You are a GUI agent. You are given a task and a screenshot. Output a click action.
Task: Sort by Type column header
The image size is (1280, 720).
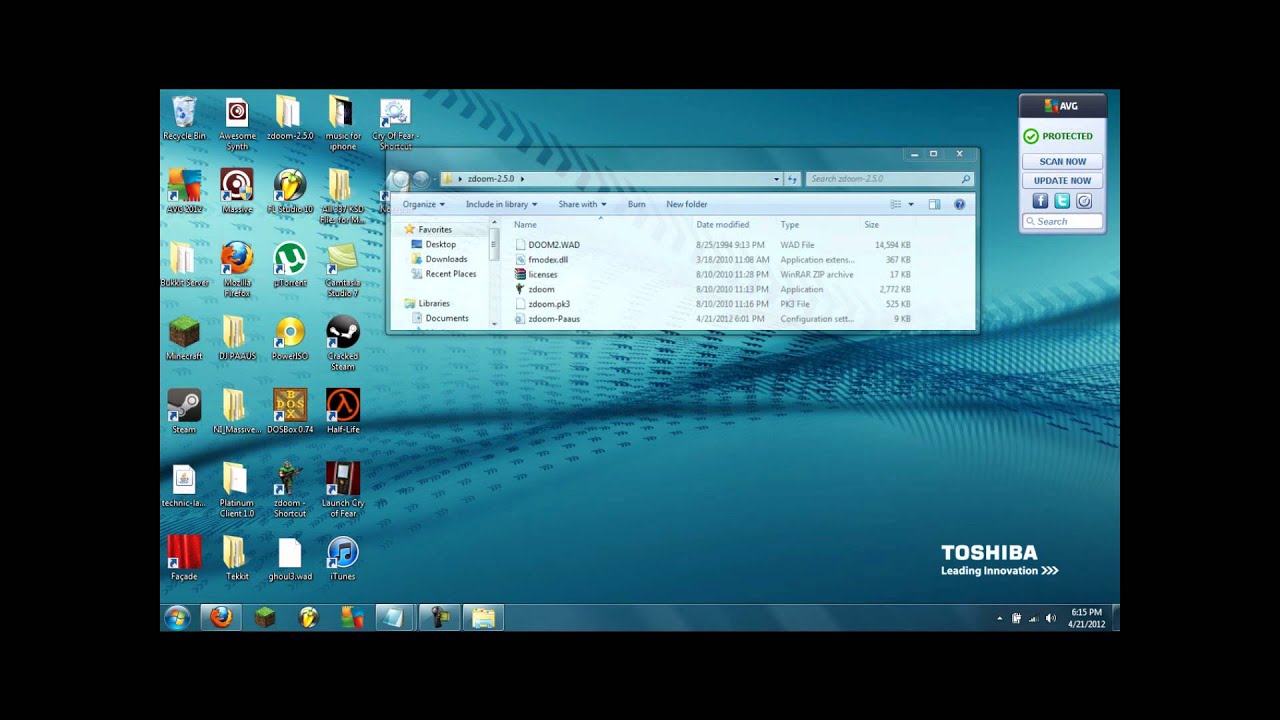(x=816, y=225)
